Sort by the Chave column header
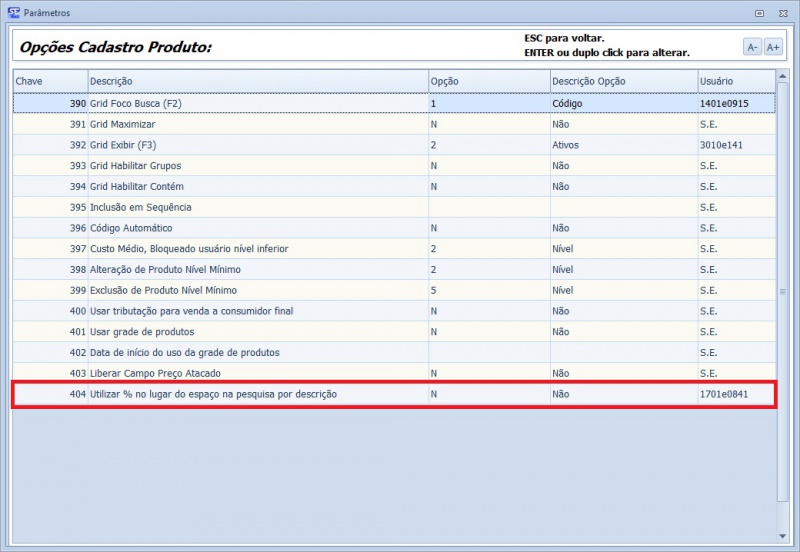 coord(48,80)
